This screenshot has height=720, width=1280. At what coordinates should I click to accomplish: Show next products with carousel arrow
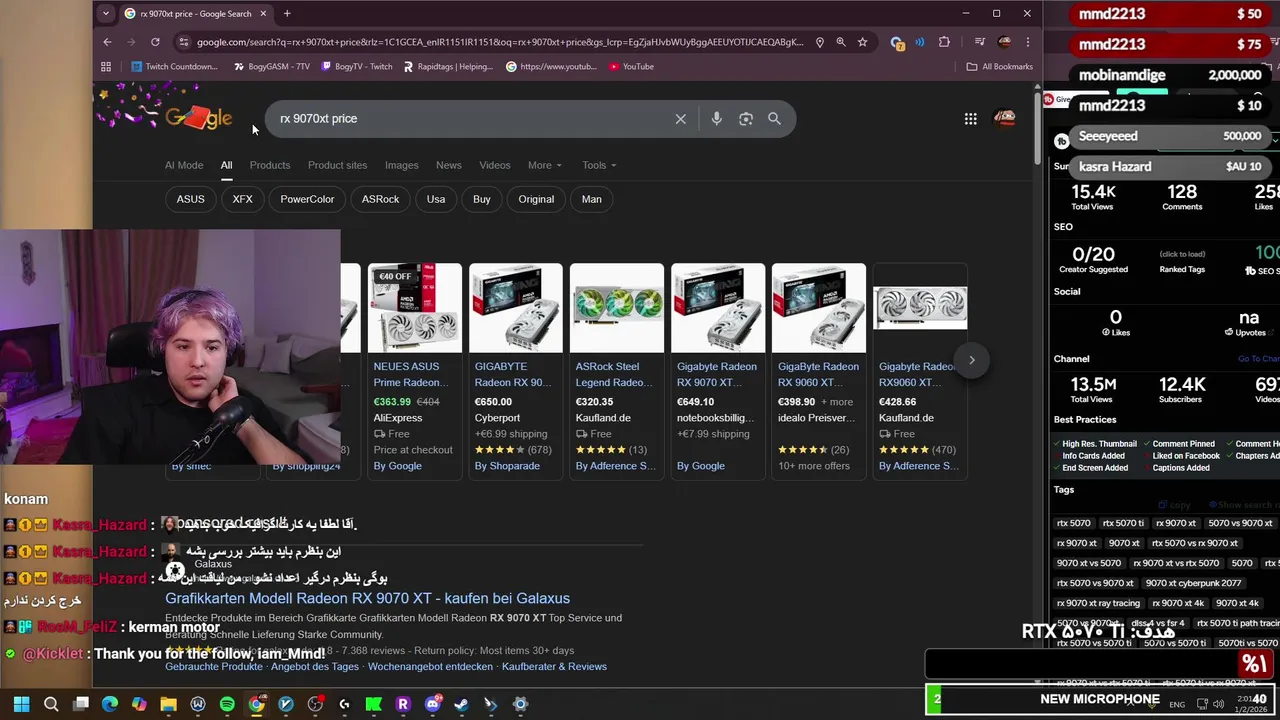(971, 360)
